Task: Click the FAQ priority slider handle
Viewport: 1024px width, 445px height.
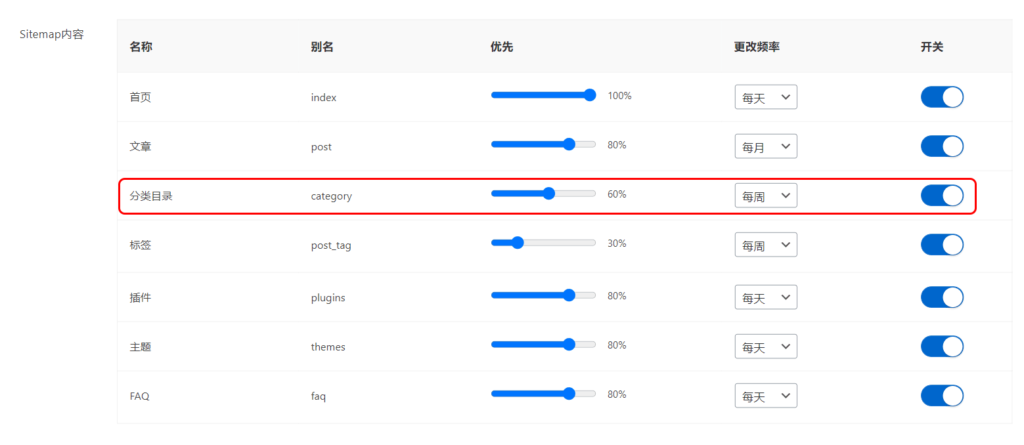Action: pyautogui.click(x=569, y=393)
